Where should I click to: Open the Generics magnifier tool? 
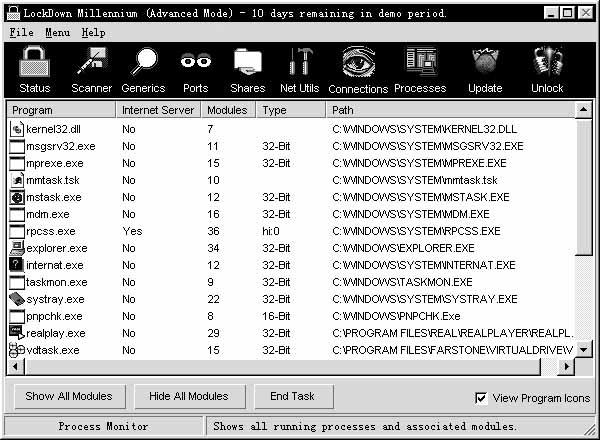click(x=143, y=70)
